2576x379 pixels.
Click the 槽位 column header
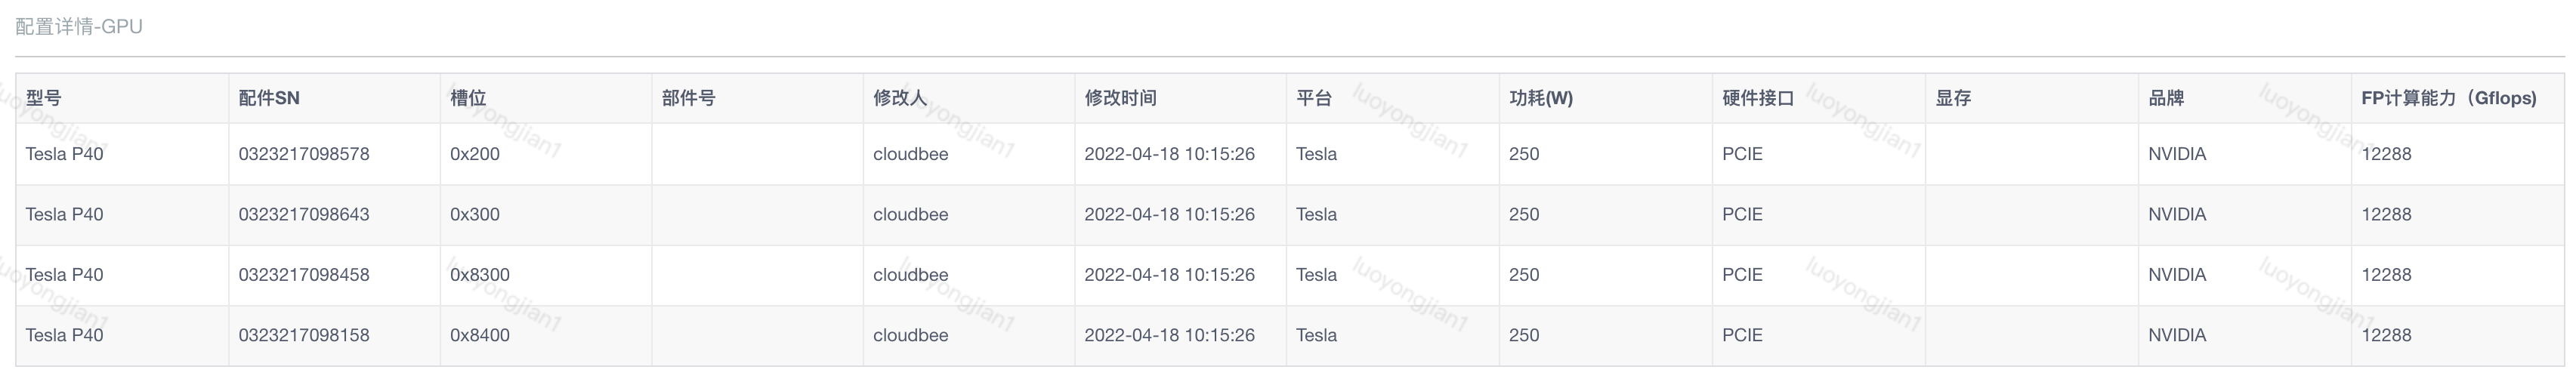468,98
